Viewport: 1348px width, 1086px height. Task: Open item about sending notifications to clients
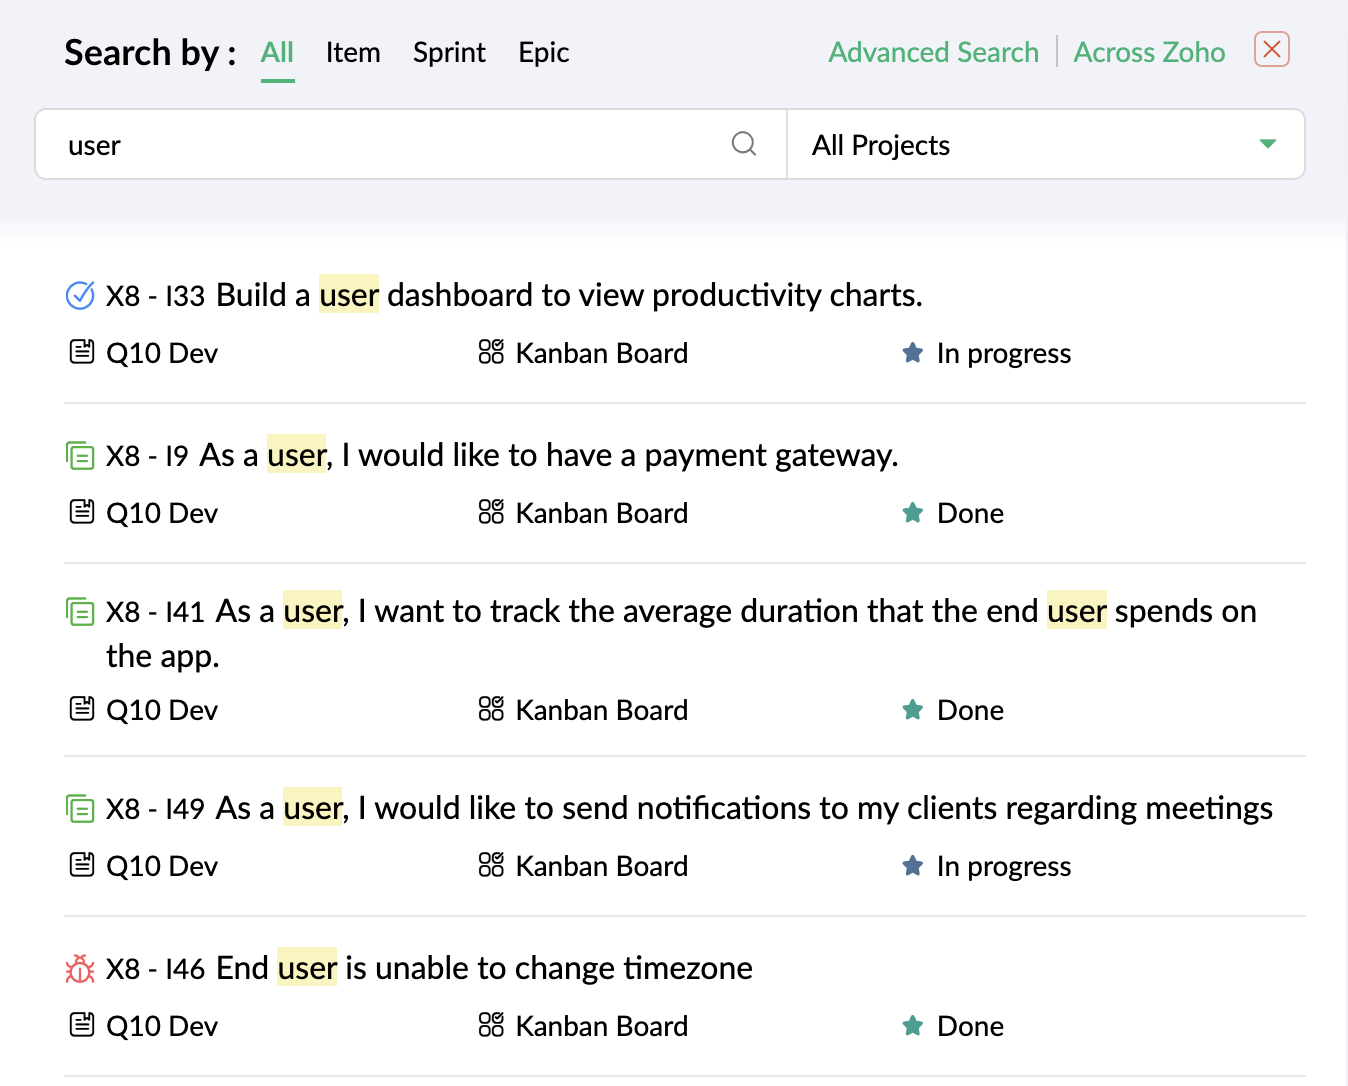(744, 808)
